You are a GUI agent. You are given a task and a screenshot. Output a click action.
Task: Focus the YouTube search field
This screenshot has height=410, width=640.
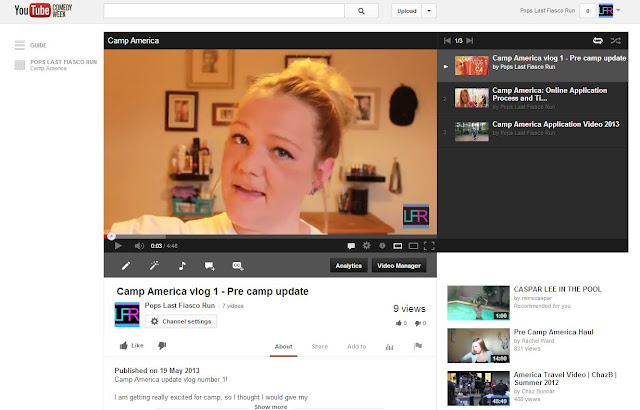pos(224,11)
